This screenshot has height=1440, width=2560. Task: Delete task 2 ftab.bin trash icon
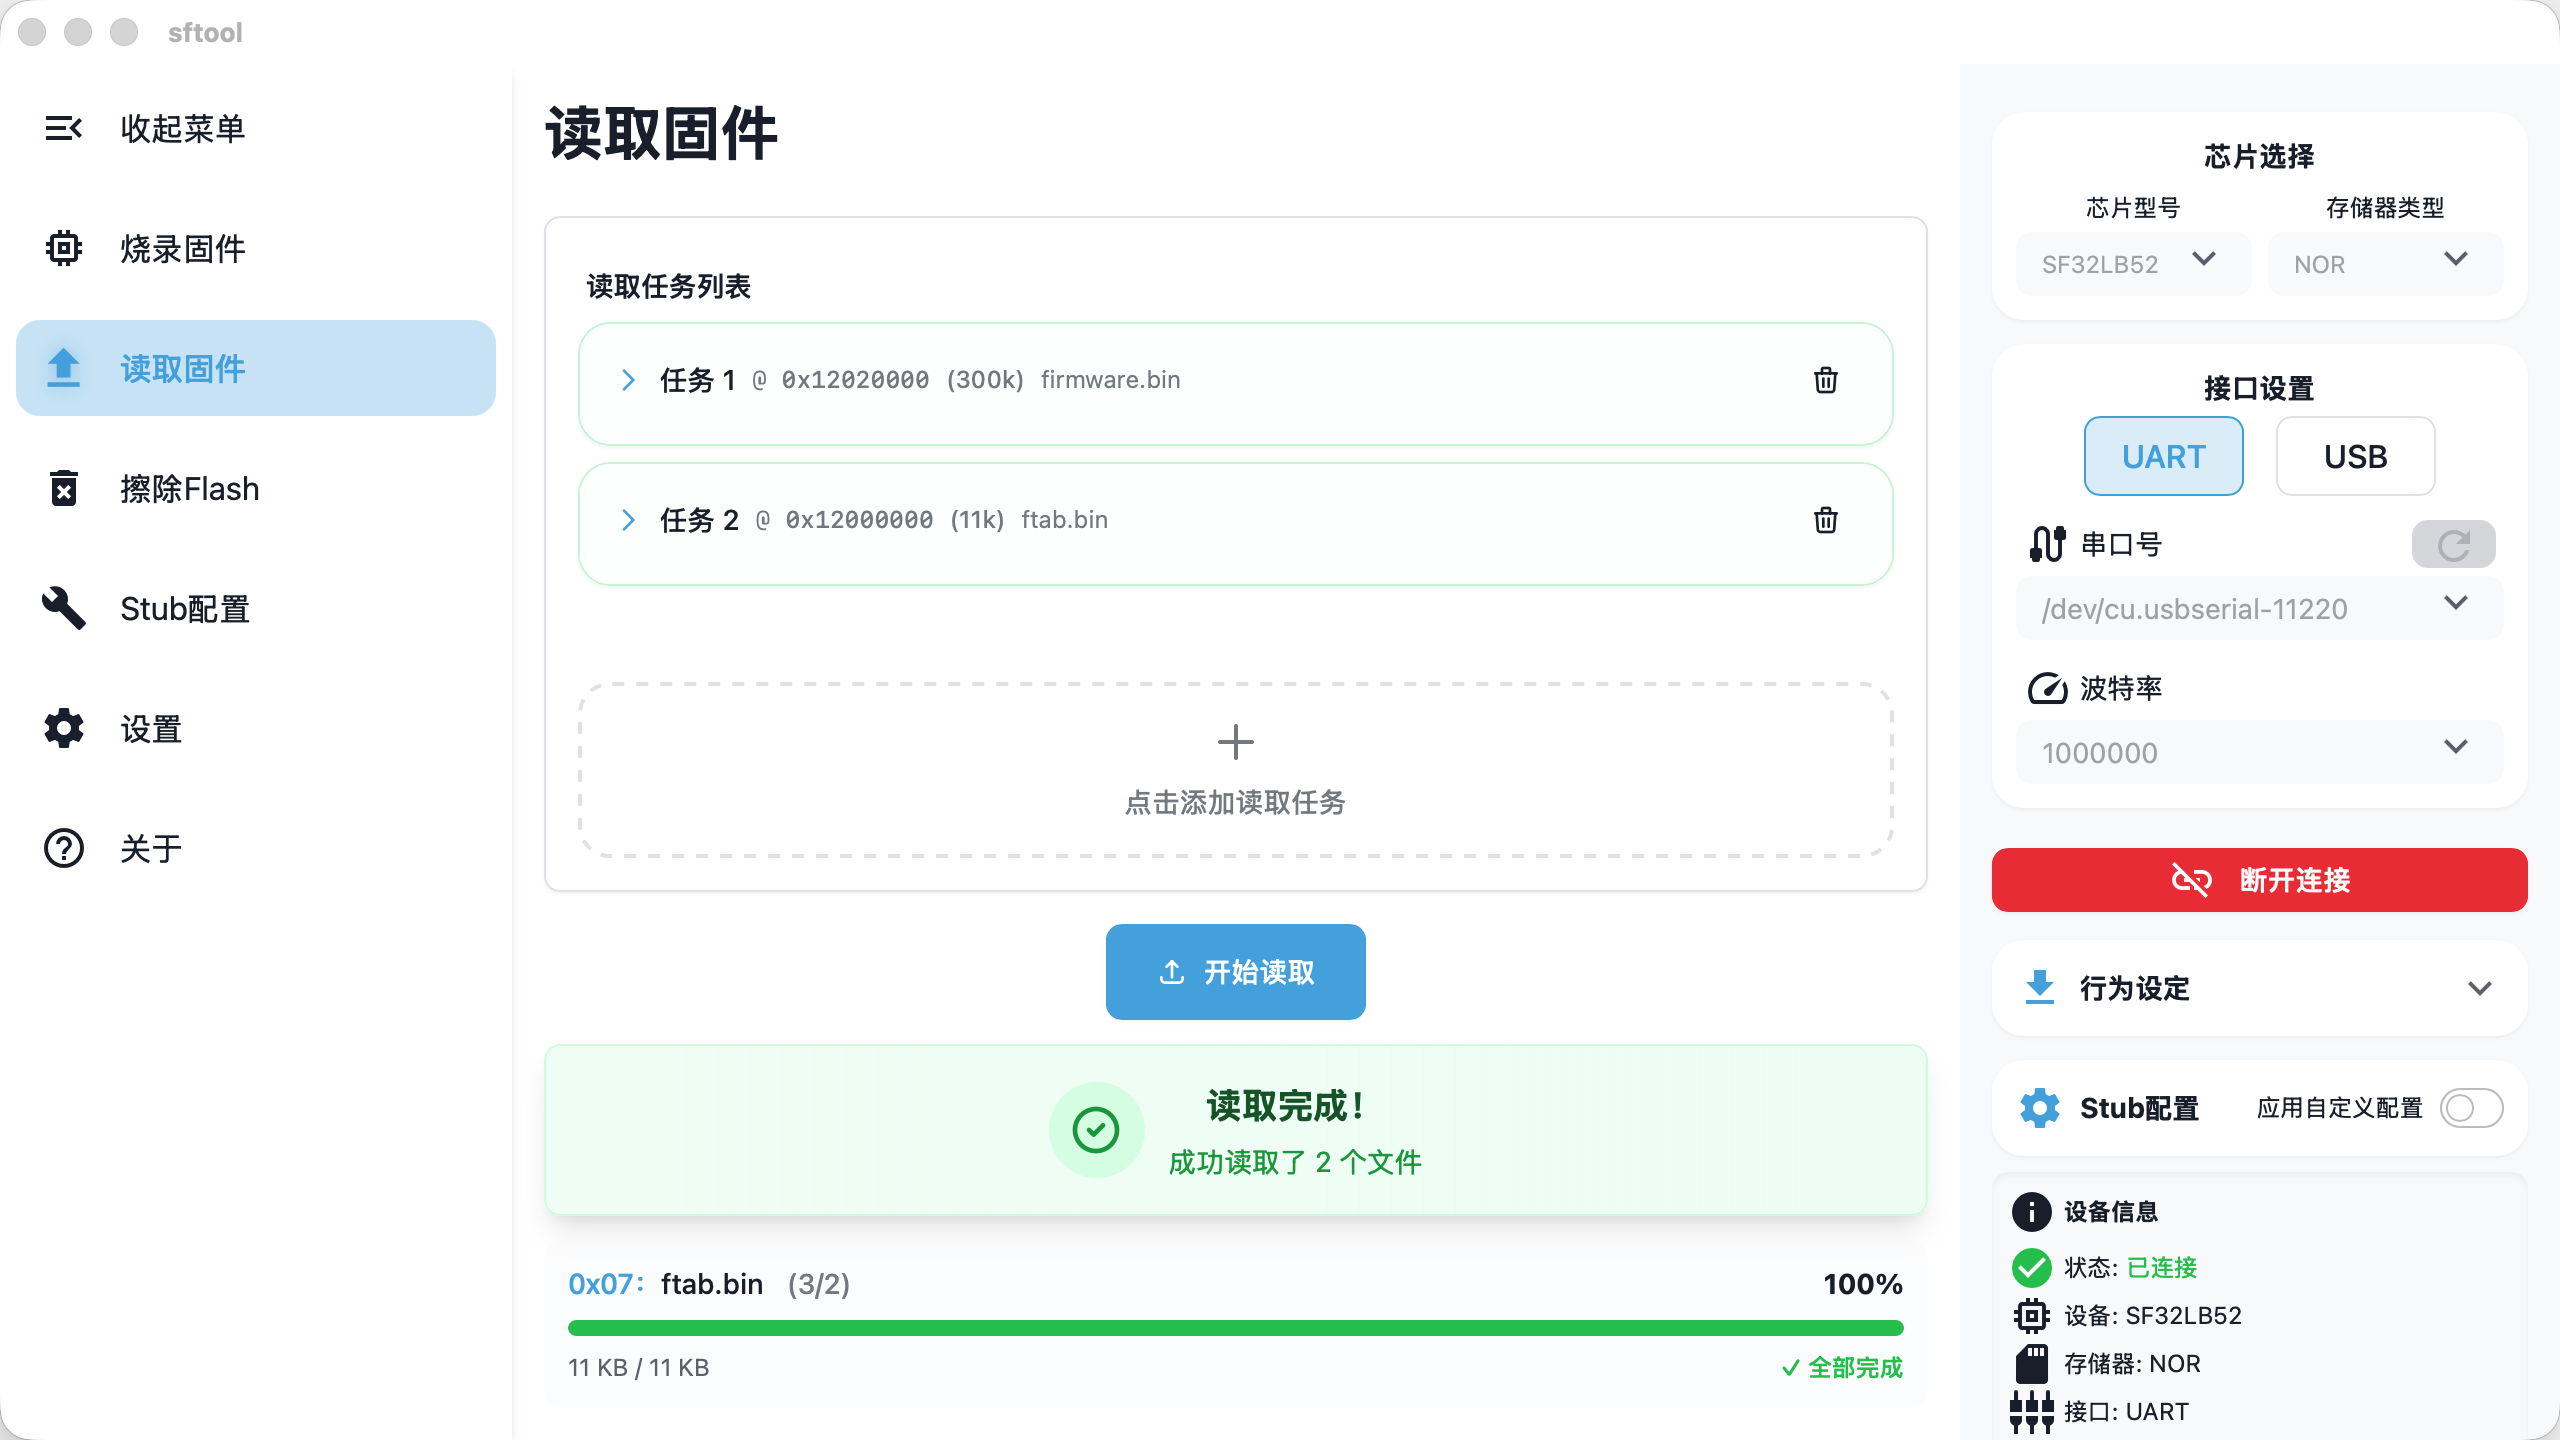1825,520
